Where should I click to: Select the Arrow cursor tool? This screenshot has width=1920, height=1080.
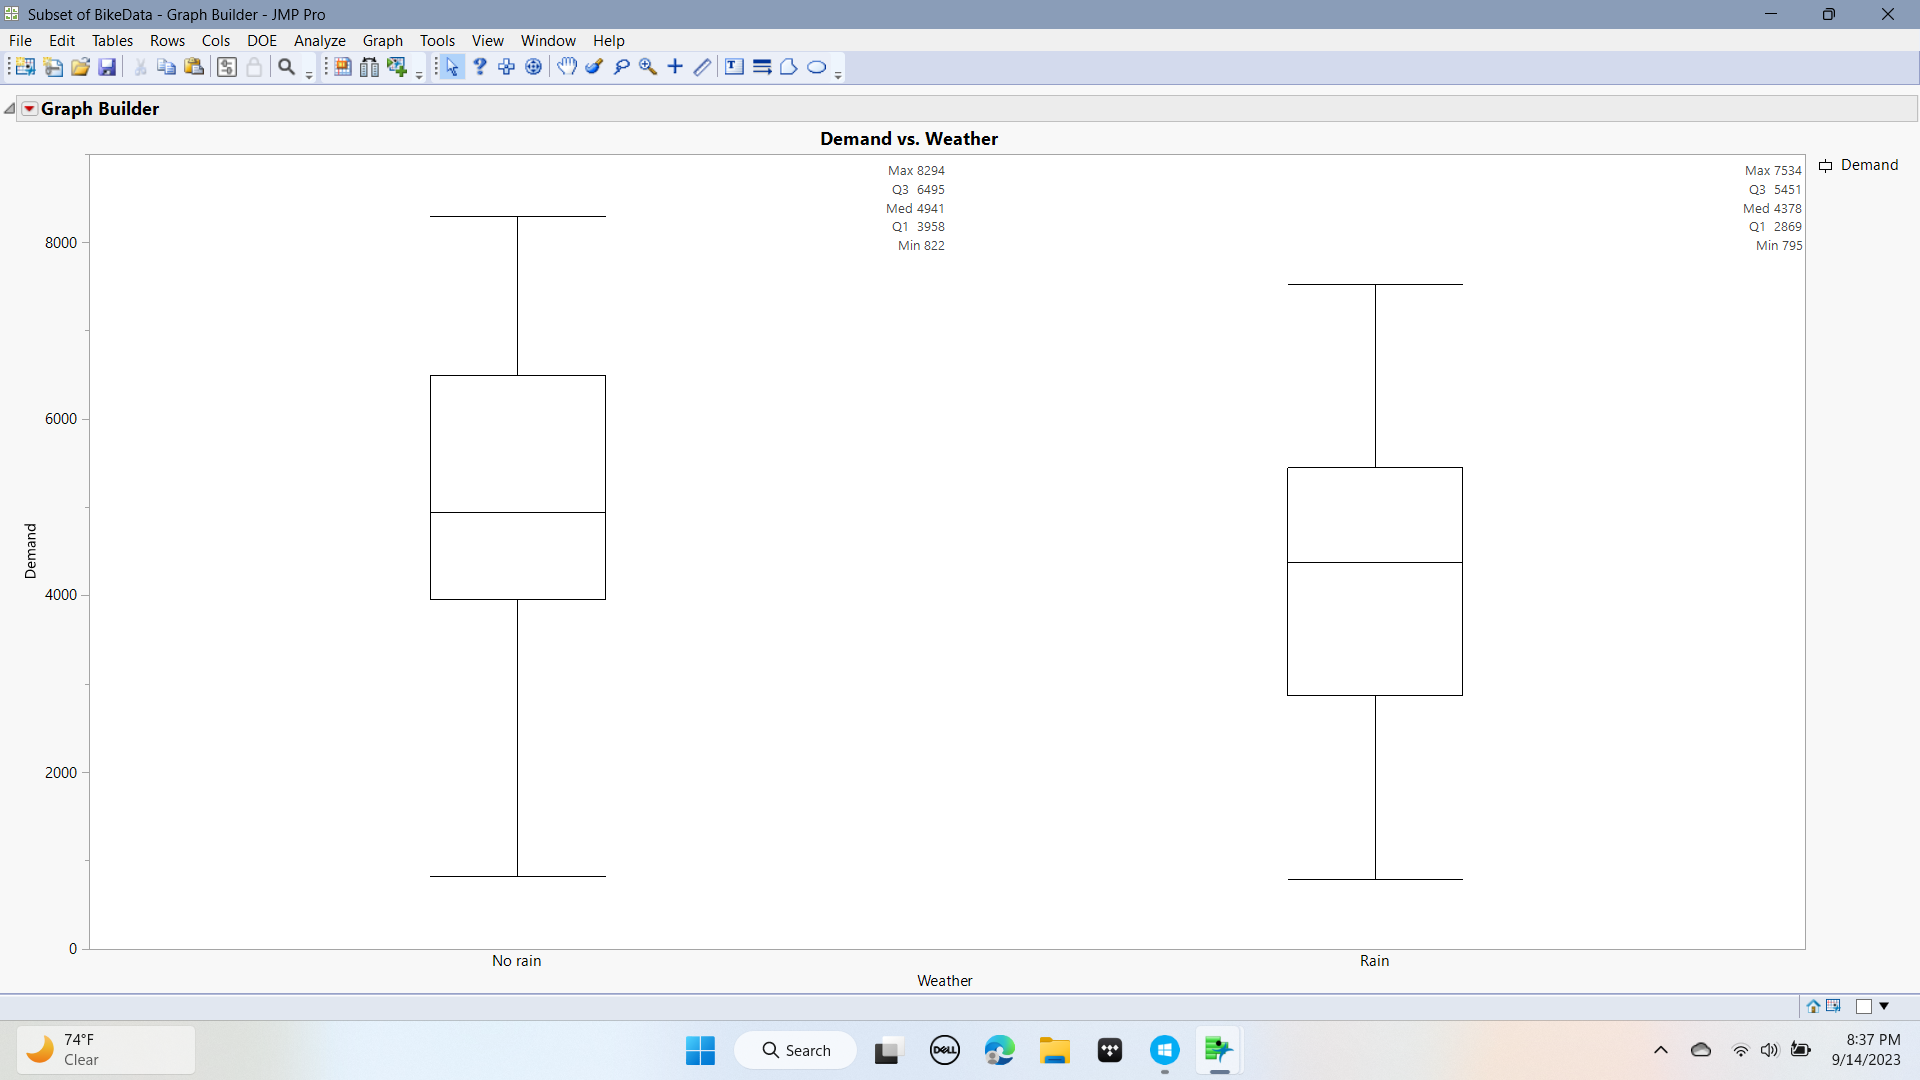point(452,67)
